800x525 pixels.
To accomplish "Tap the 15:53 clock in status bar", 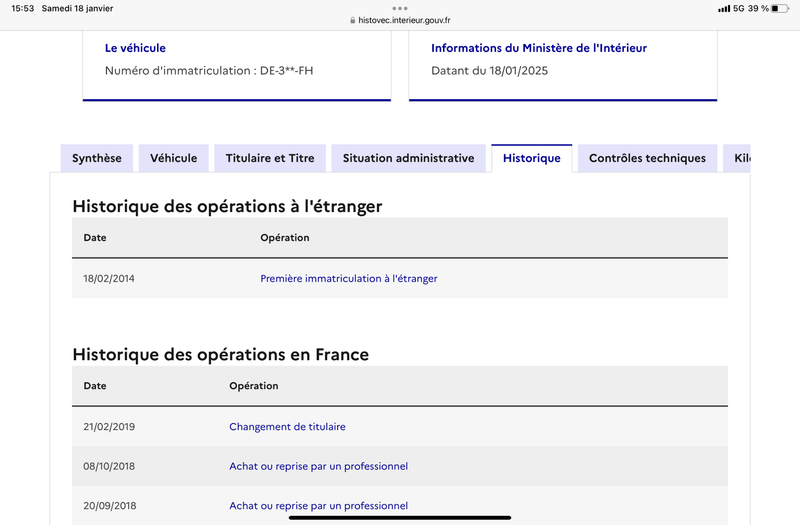I will (x=22, y=8).
